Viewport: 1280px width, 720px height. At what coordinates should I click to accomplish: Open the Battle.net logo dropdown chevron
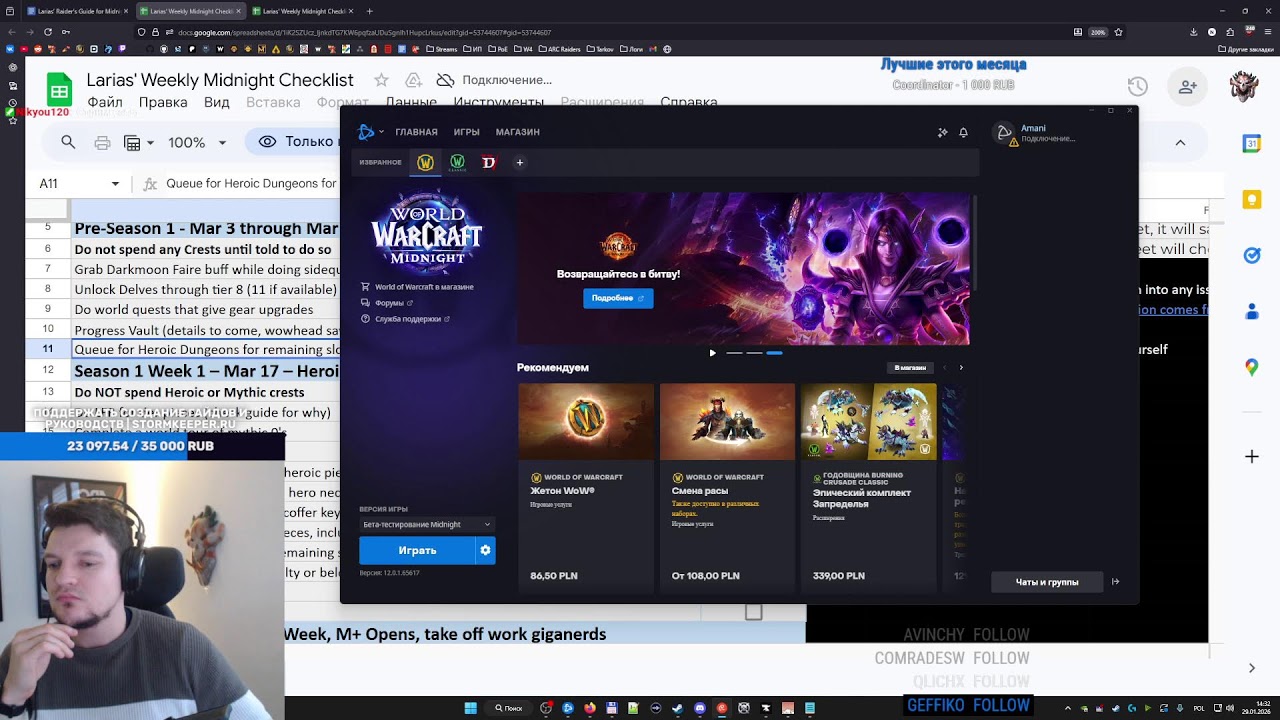(381, 132)
